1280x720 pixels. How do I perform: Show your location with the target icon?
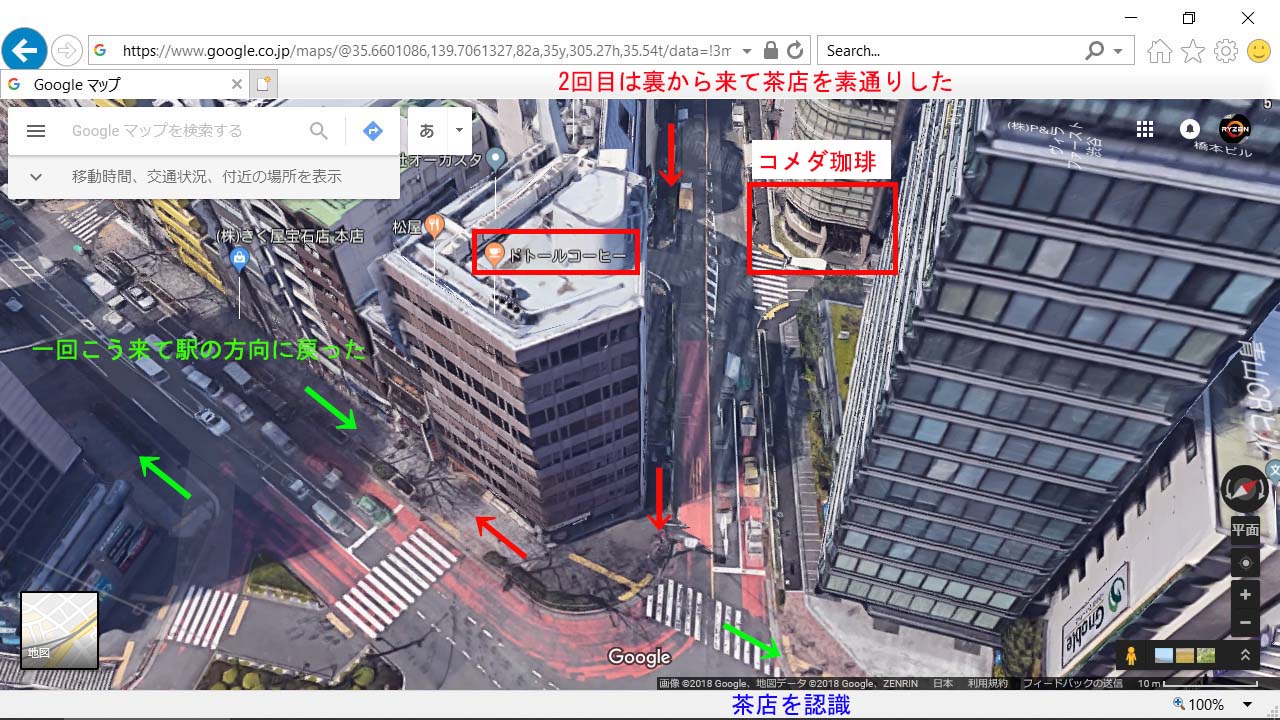coord(1245,563)
